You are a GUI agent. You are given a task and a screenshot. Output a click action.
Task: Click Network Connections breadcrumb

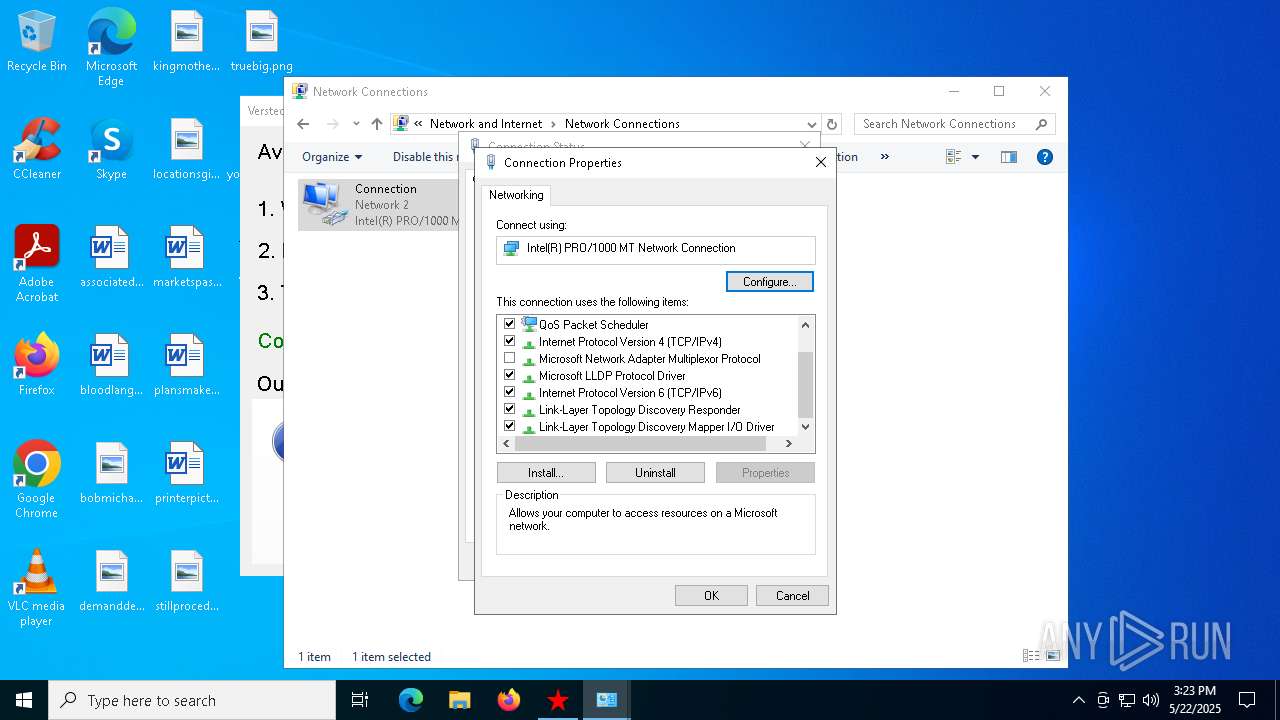pyautogui.click(x=622, y=124)
